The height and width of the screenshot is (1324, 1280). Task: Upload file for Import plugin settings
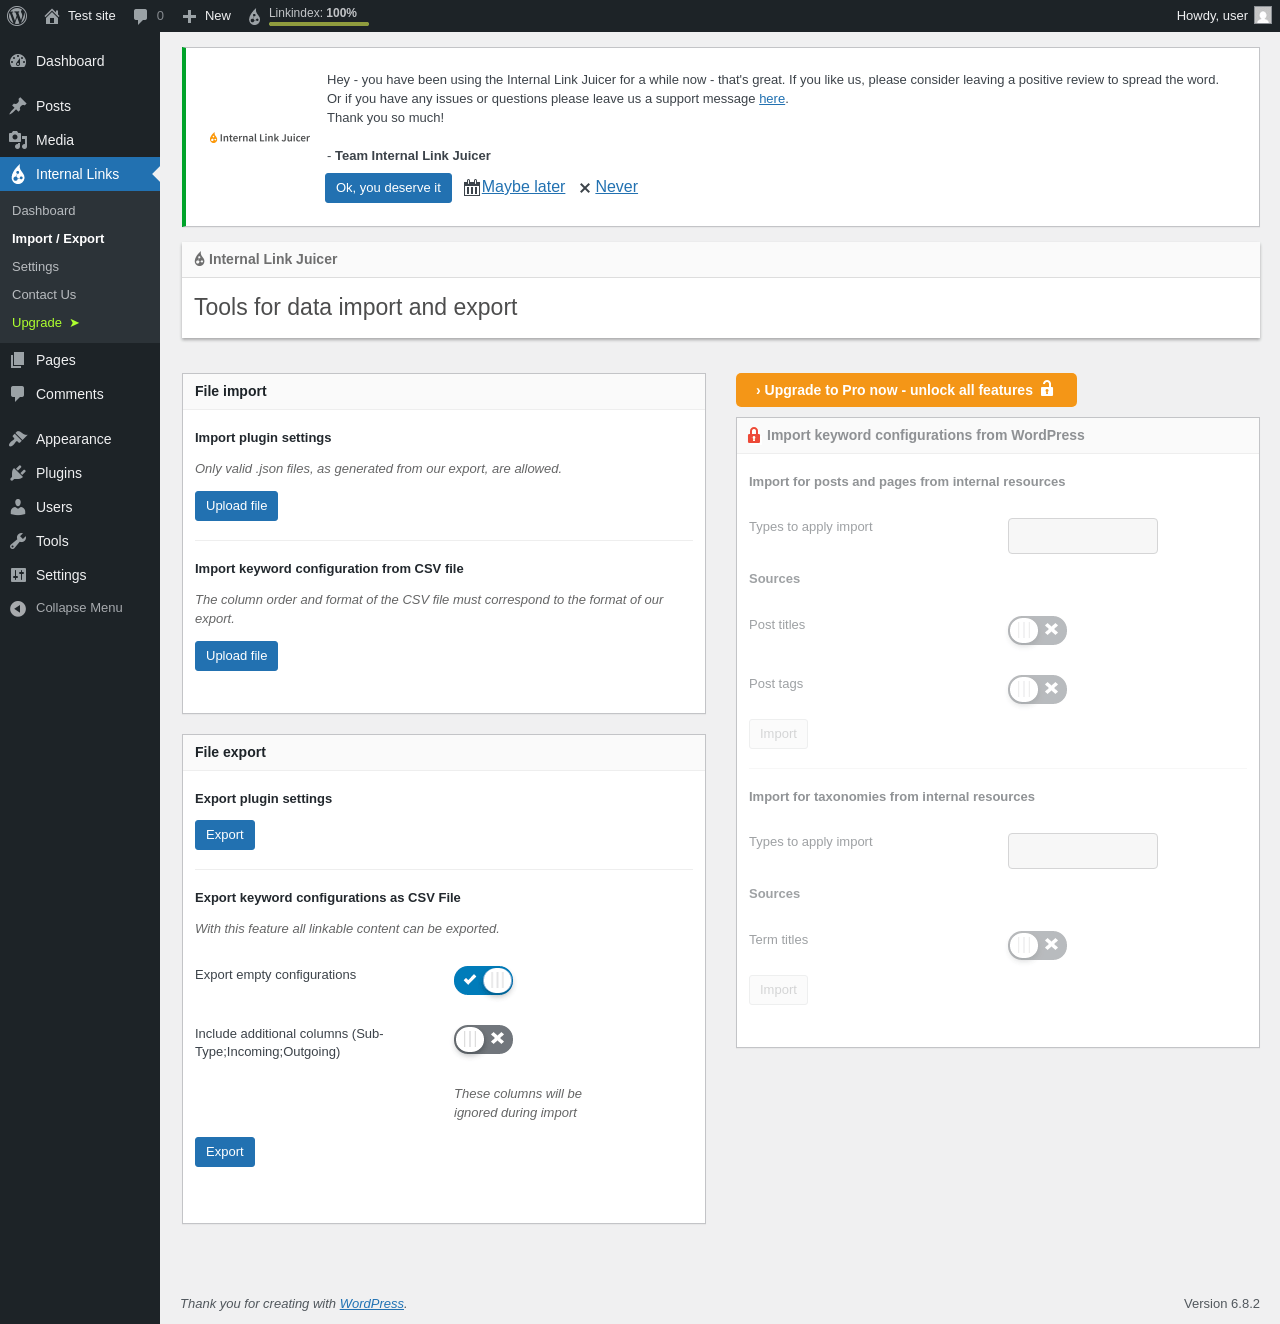click(236, 506)
